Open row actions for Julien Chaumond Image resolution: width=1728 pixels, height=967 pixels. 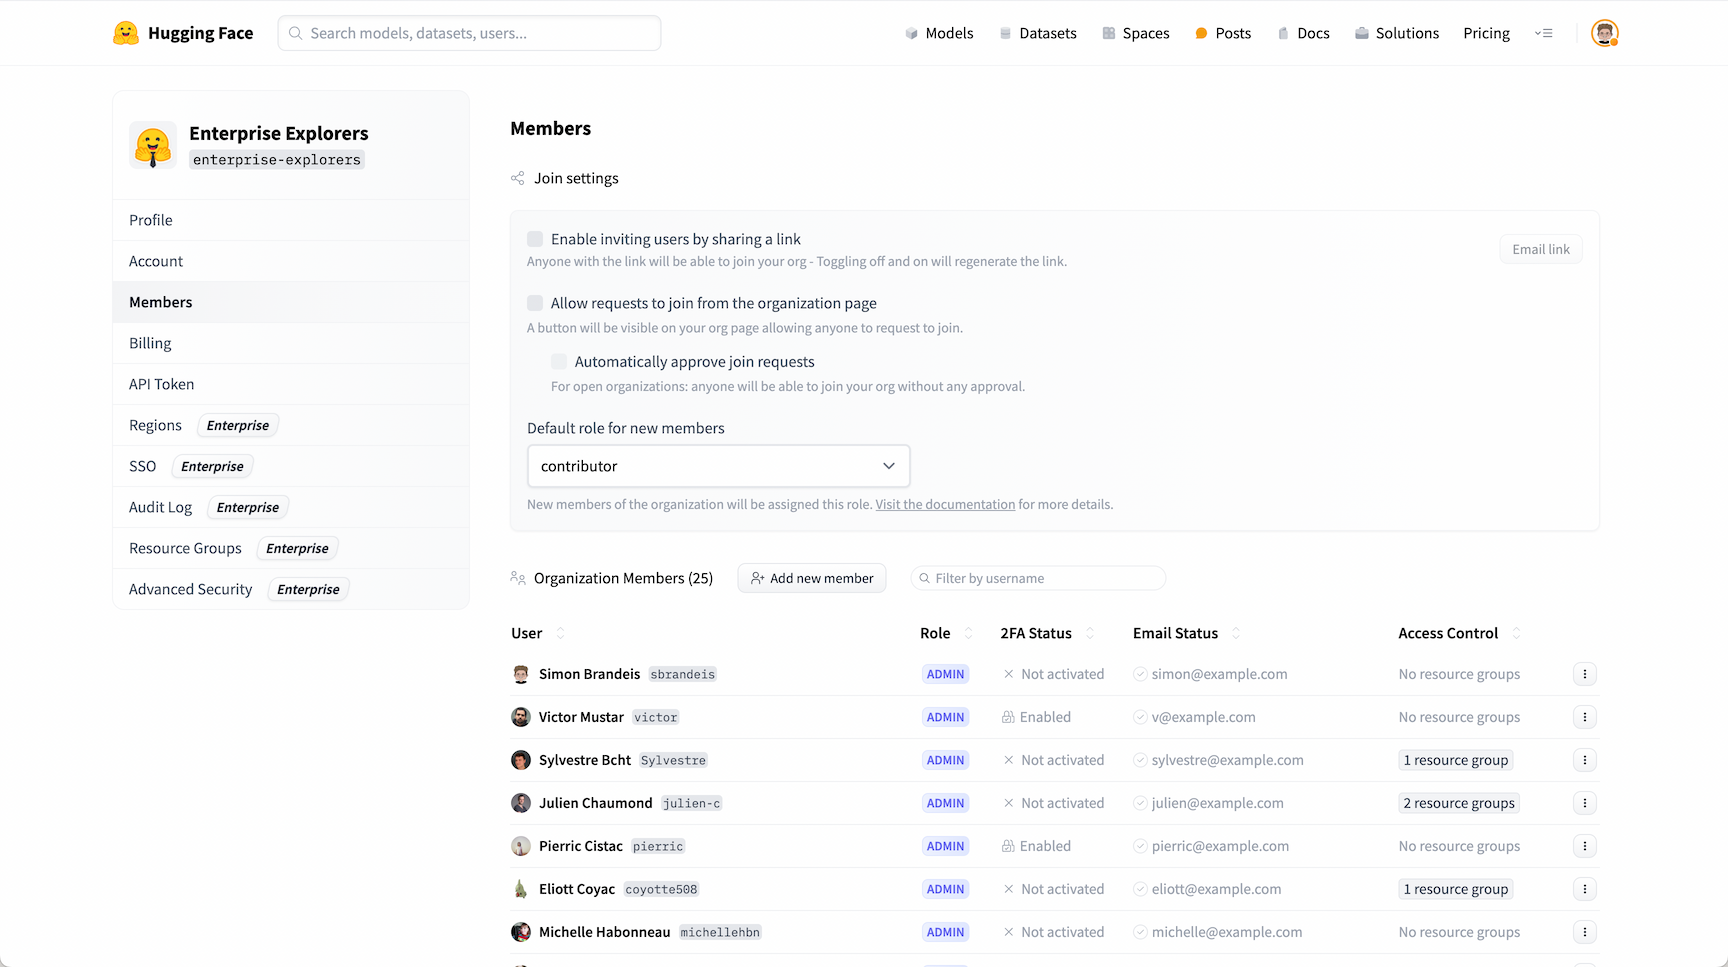1584,803
